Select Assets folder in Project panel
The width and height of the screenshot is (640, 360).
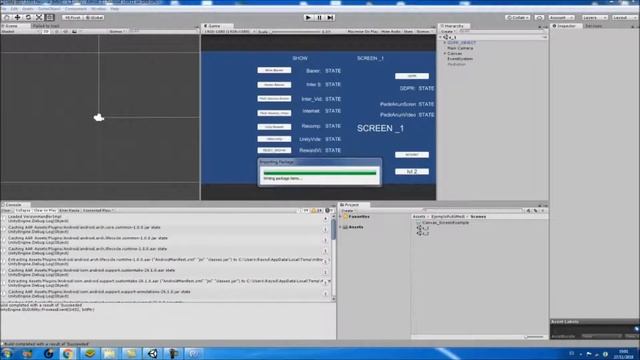[356, 227]
